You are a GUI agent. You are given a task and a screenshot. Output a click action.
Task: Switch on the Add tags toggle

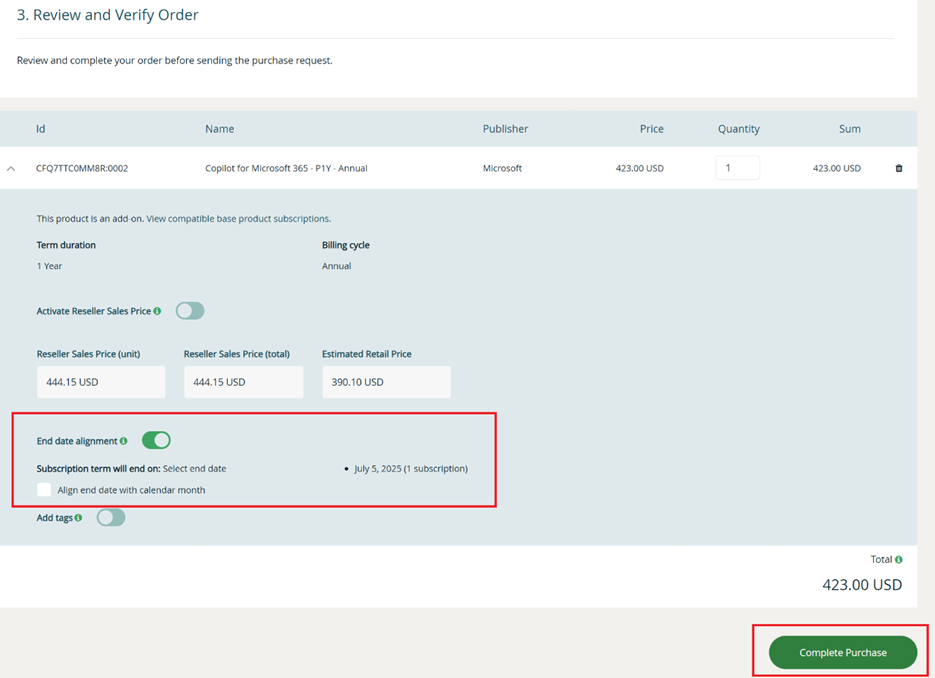click(111, 517)
